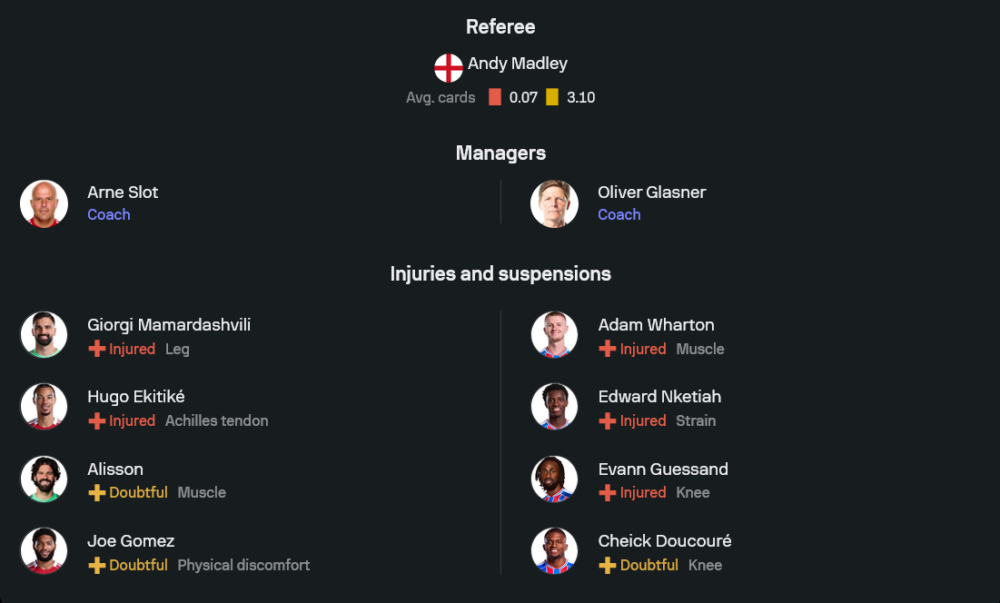Select the Arne Slot name link
The image size is (1000, 603).
point(123,192)
